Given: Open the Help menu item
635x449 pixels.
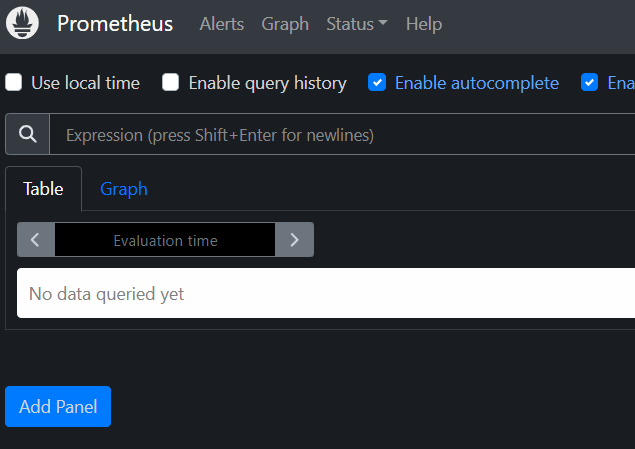Looking at the screenshot, I should click(x=424, y=24).
